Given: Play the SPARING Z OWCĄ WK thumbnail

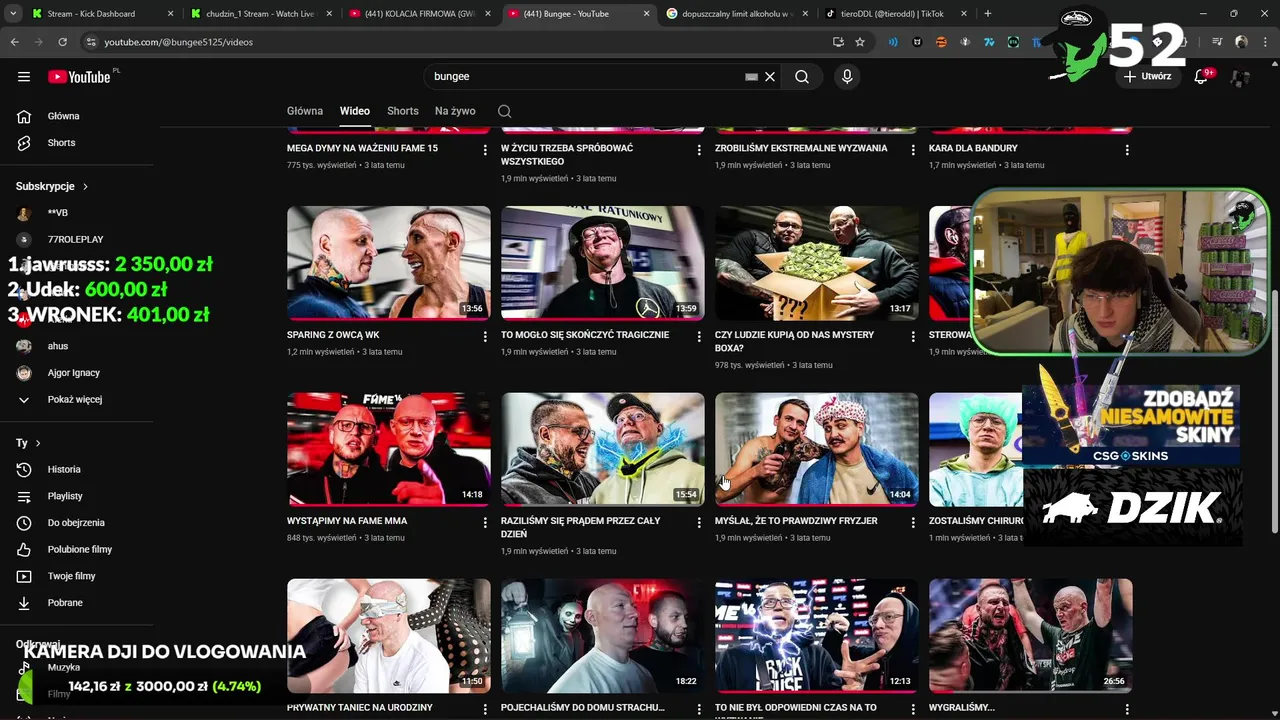Looking at the screenshot, I should coord(389,263).
